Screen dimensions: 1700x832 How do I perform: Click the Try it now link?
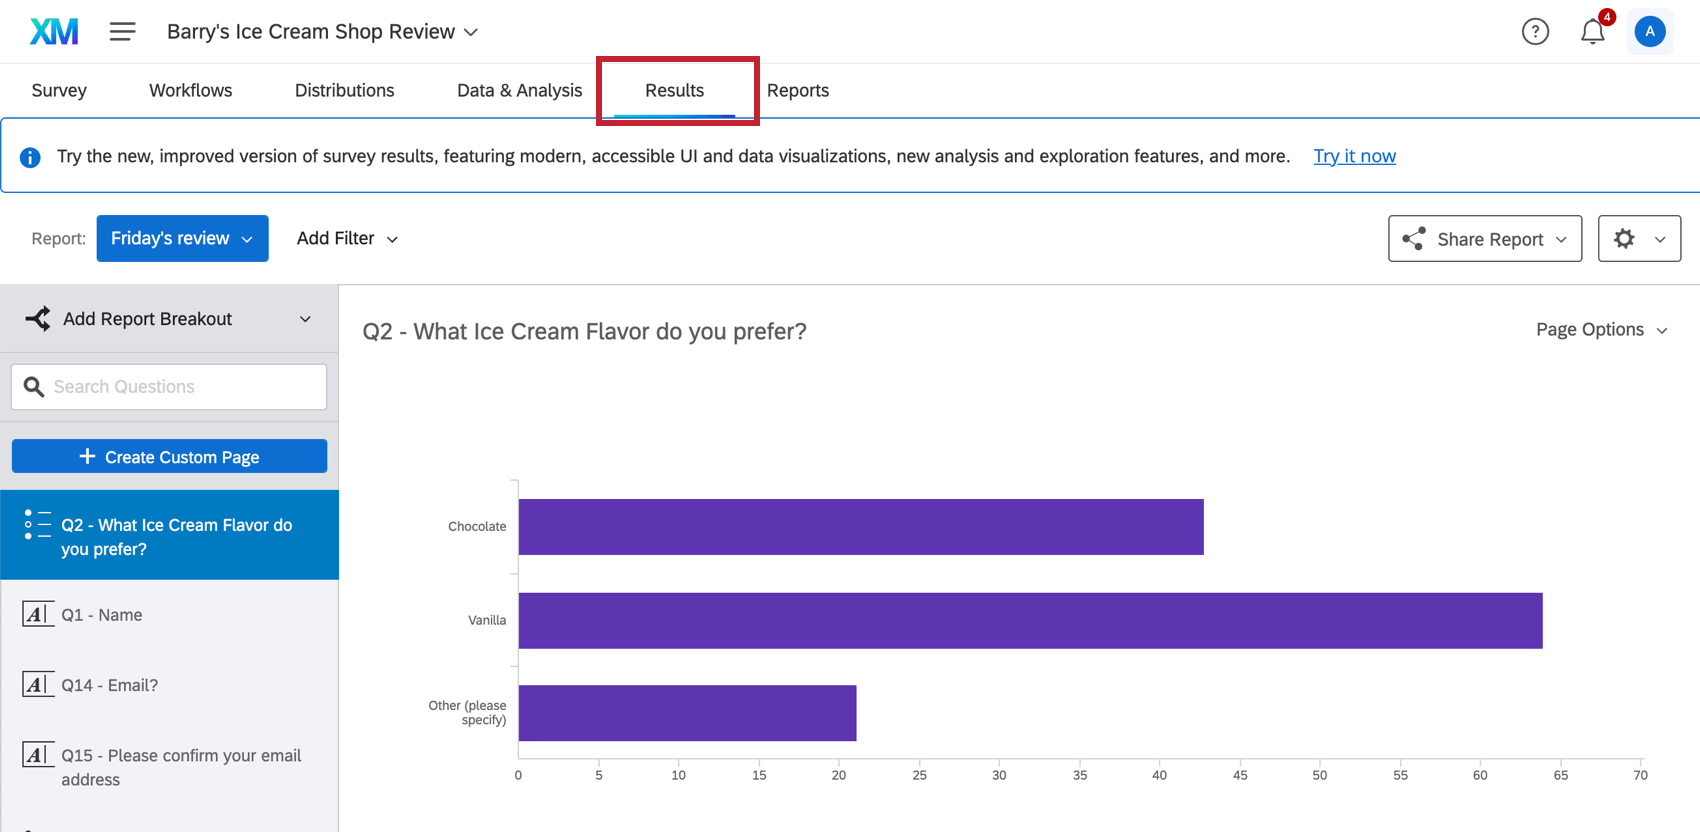1355,156
